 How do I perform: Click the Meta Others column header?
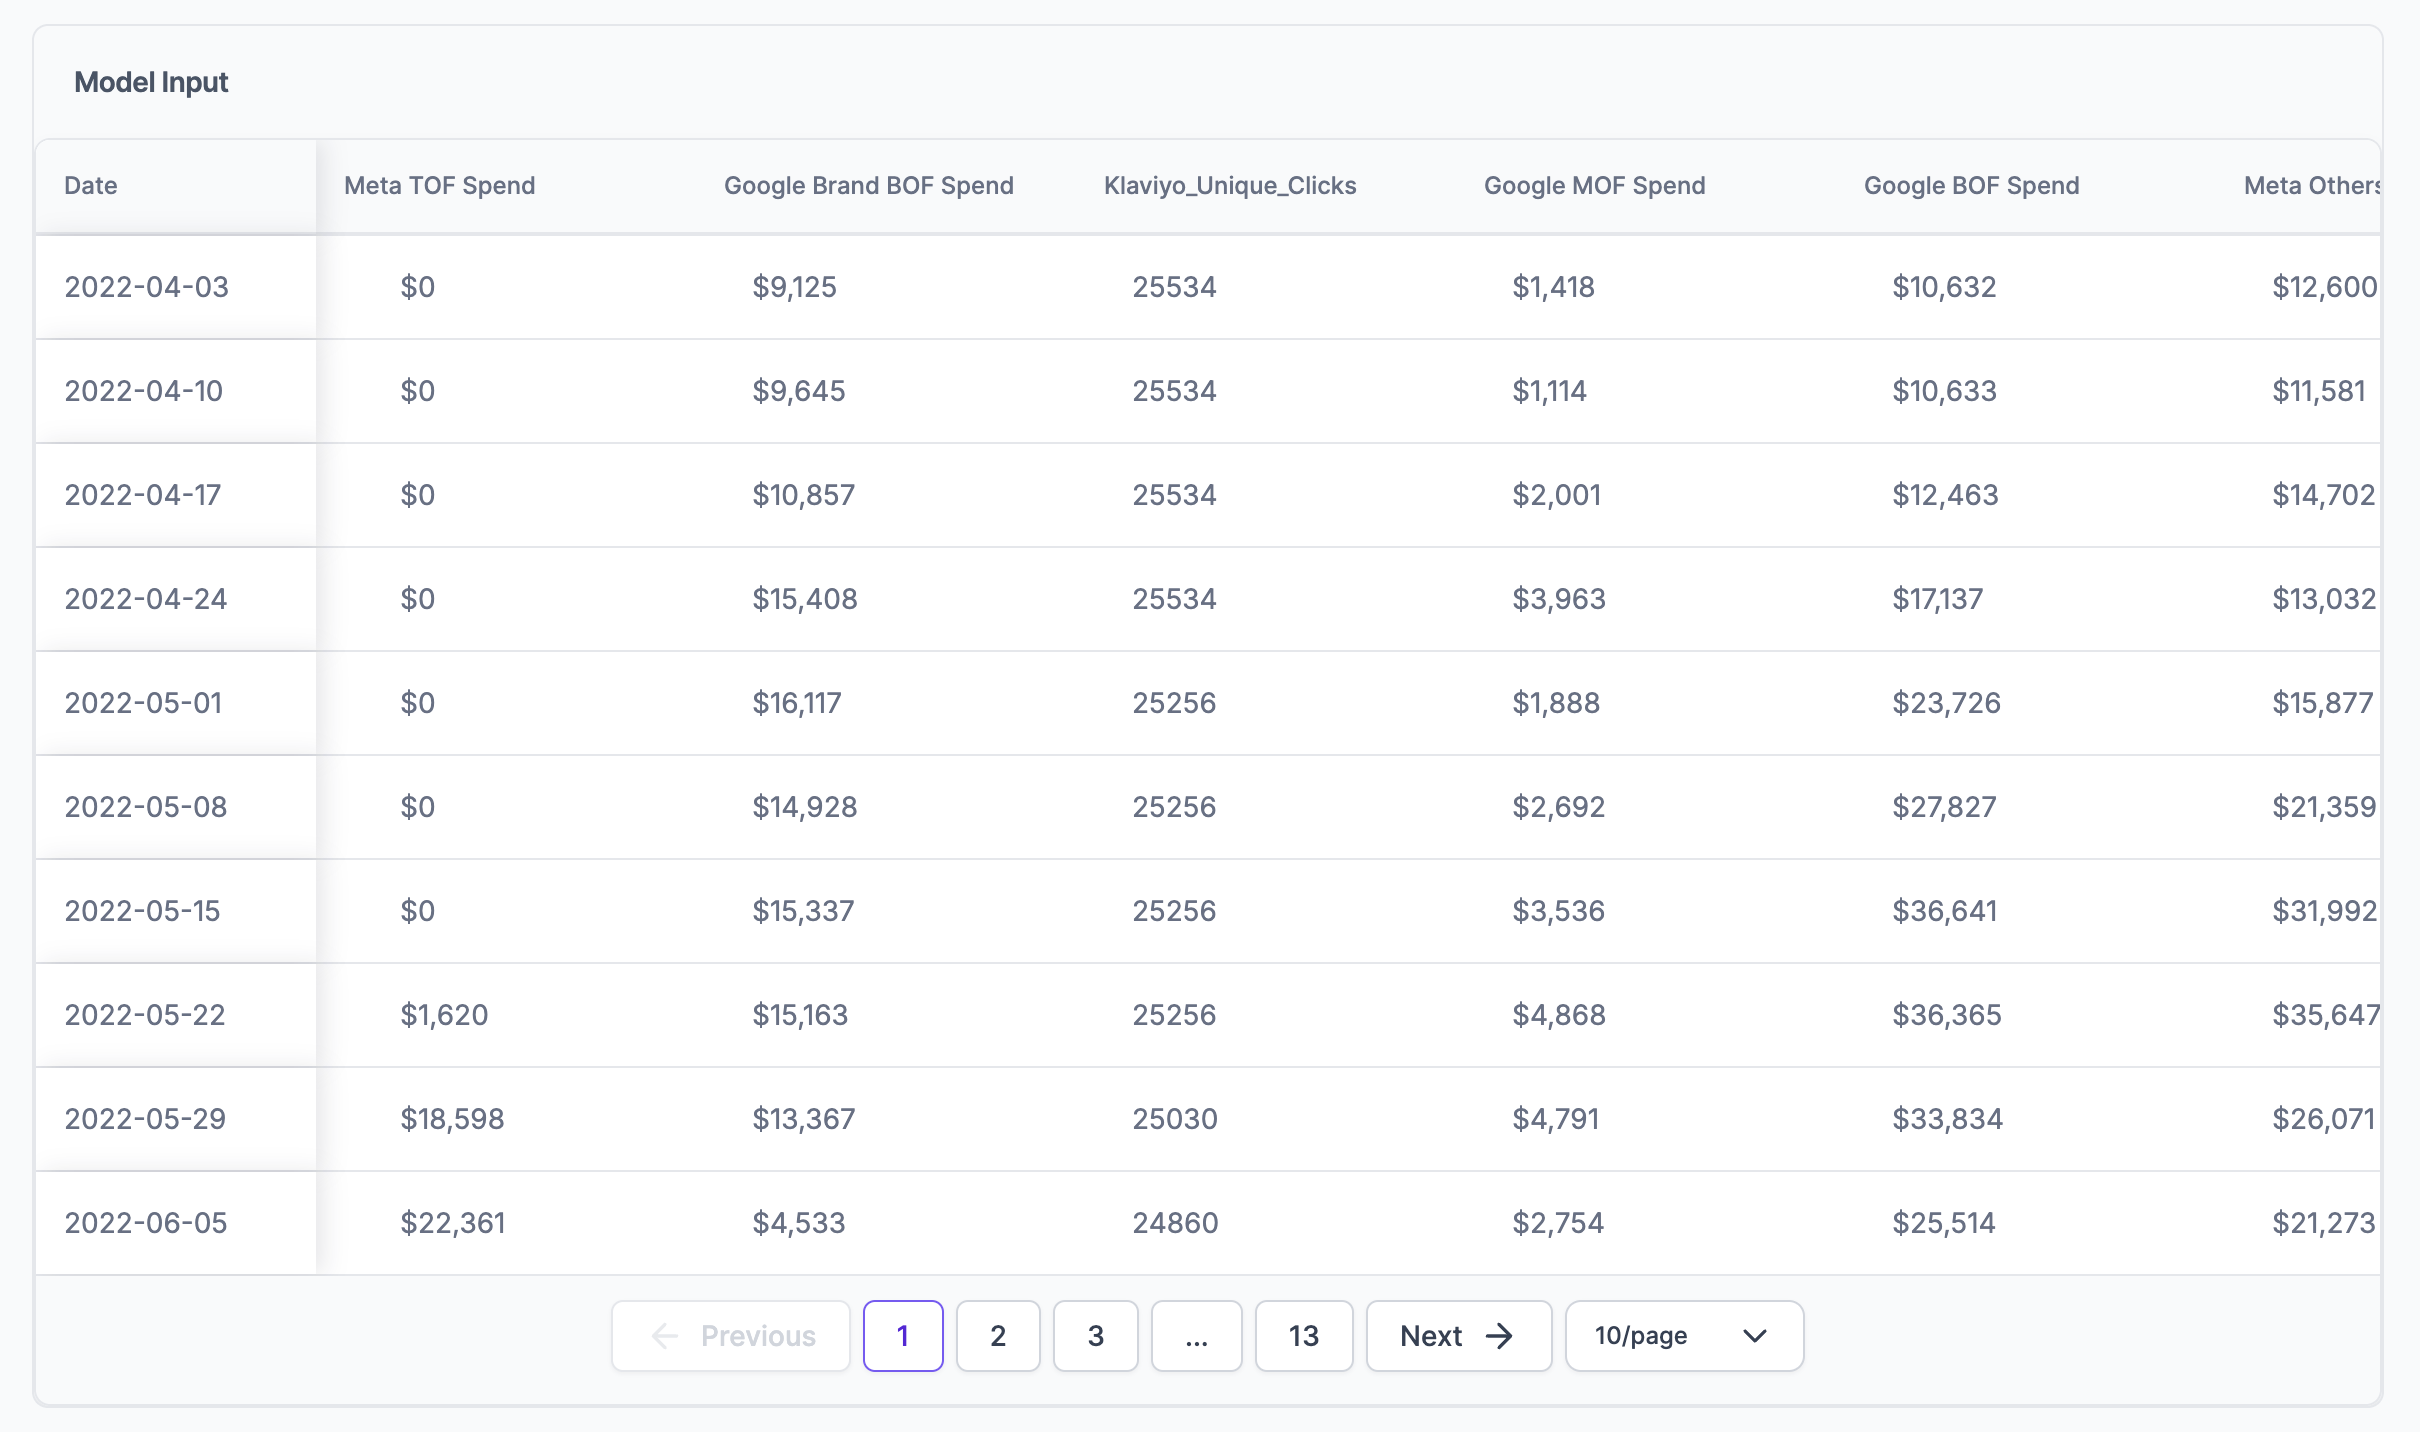(x=2310, y=186)
